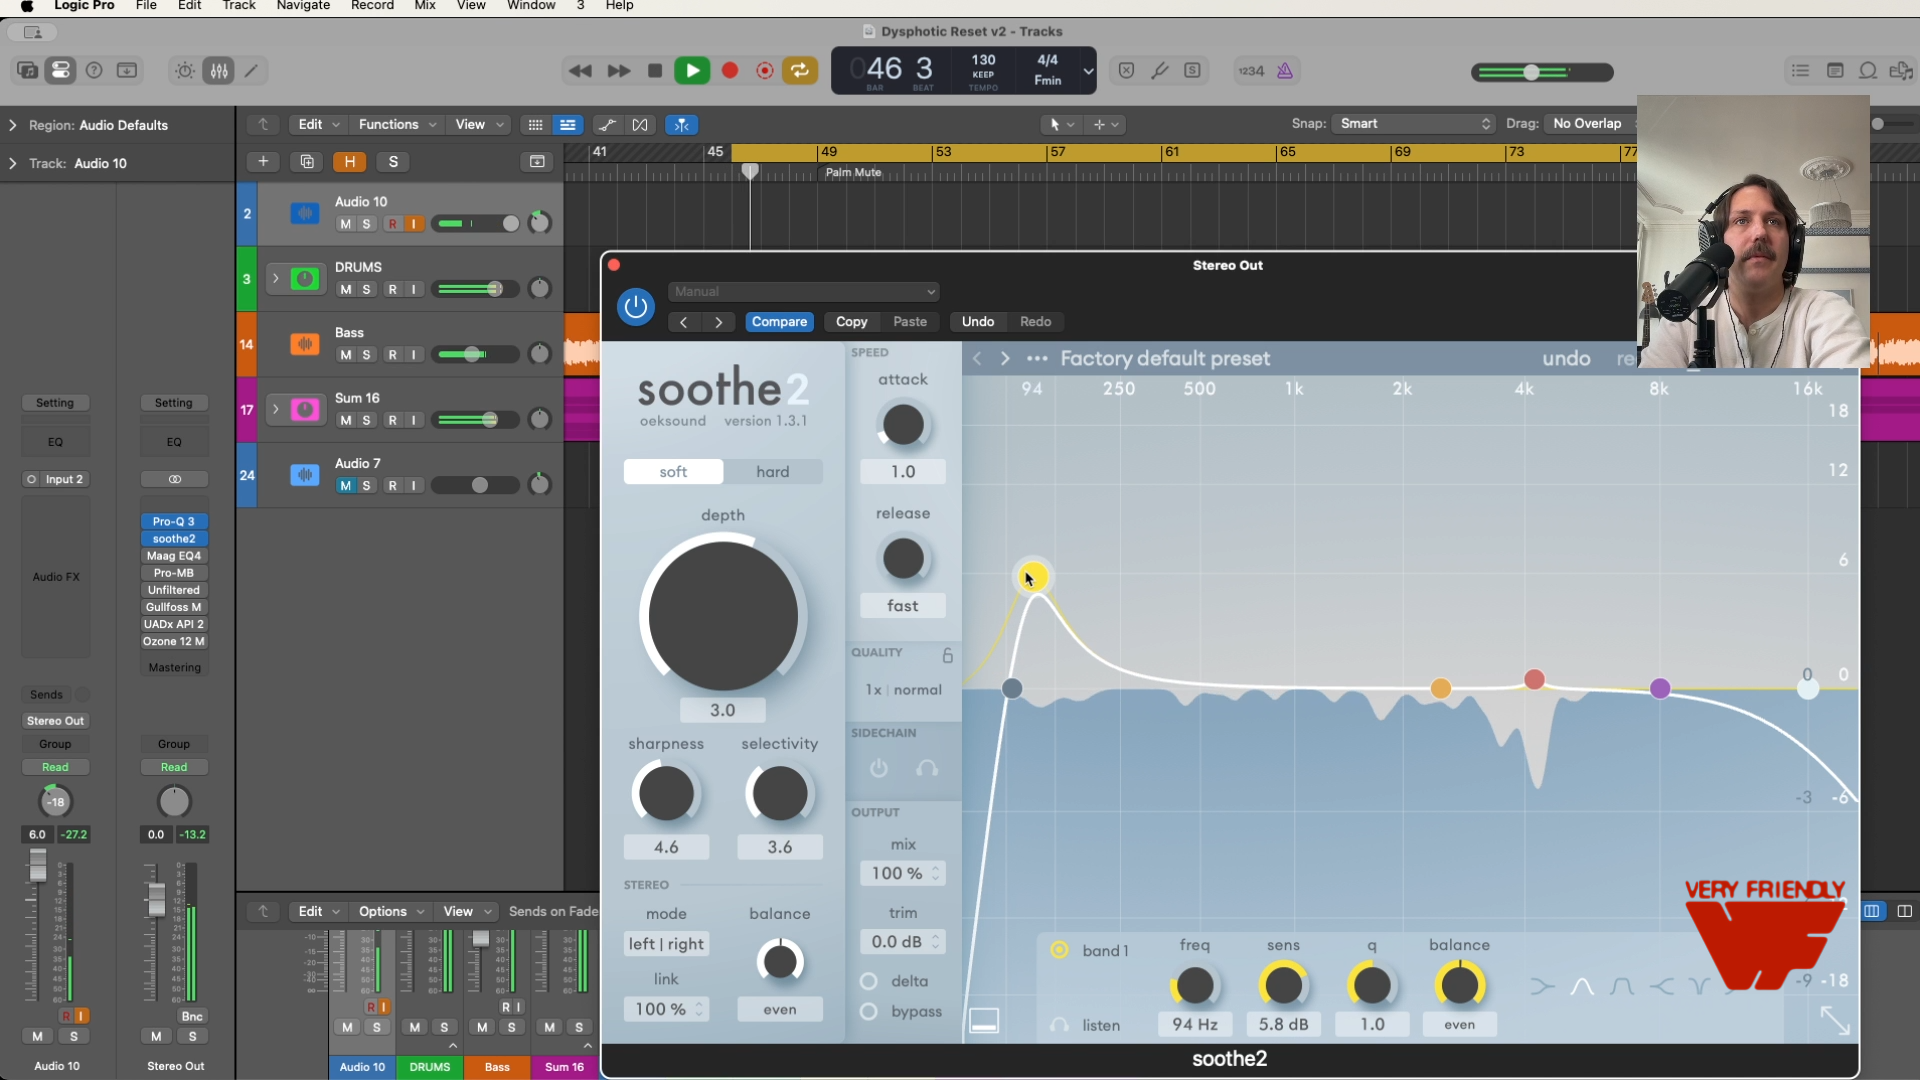Click the Audio 10 track volume slider

(x=476, y=224)
